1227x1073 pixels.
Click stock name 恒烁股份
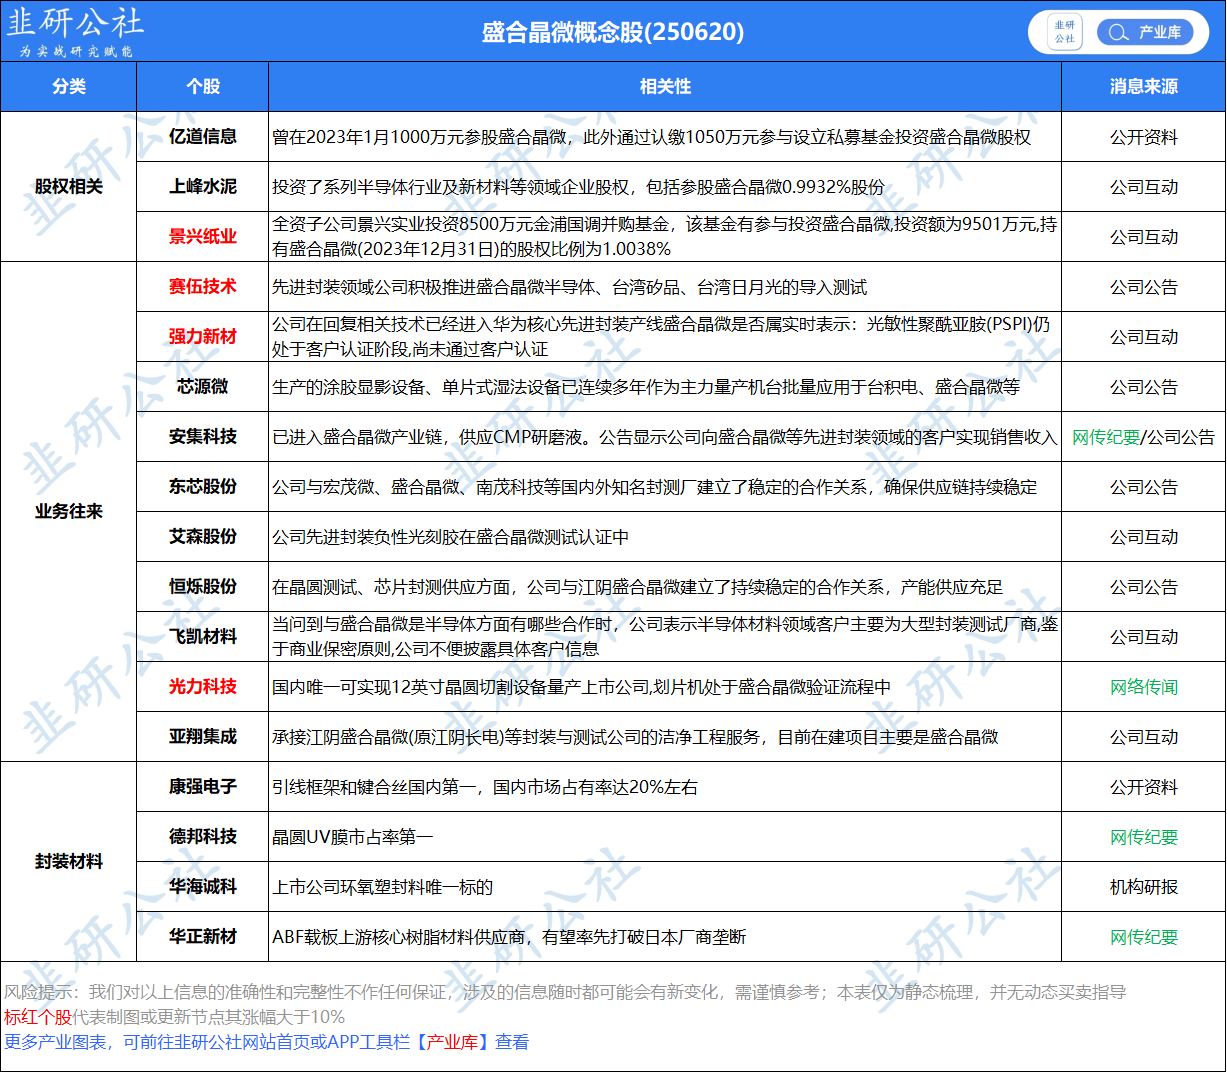coord(203,587)
